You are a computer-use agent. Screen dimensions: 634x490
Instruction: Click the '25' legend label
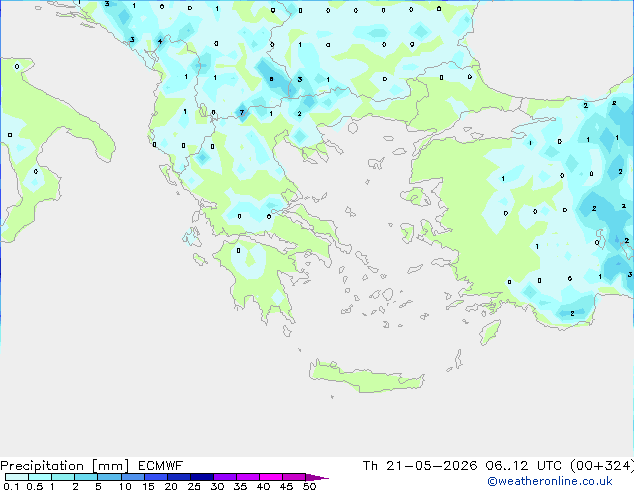[194, 486]
